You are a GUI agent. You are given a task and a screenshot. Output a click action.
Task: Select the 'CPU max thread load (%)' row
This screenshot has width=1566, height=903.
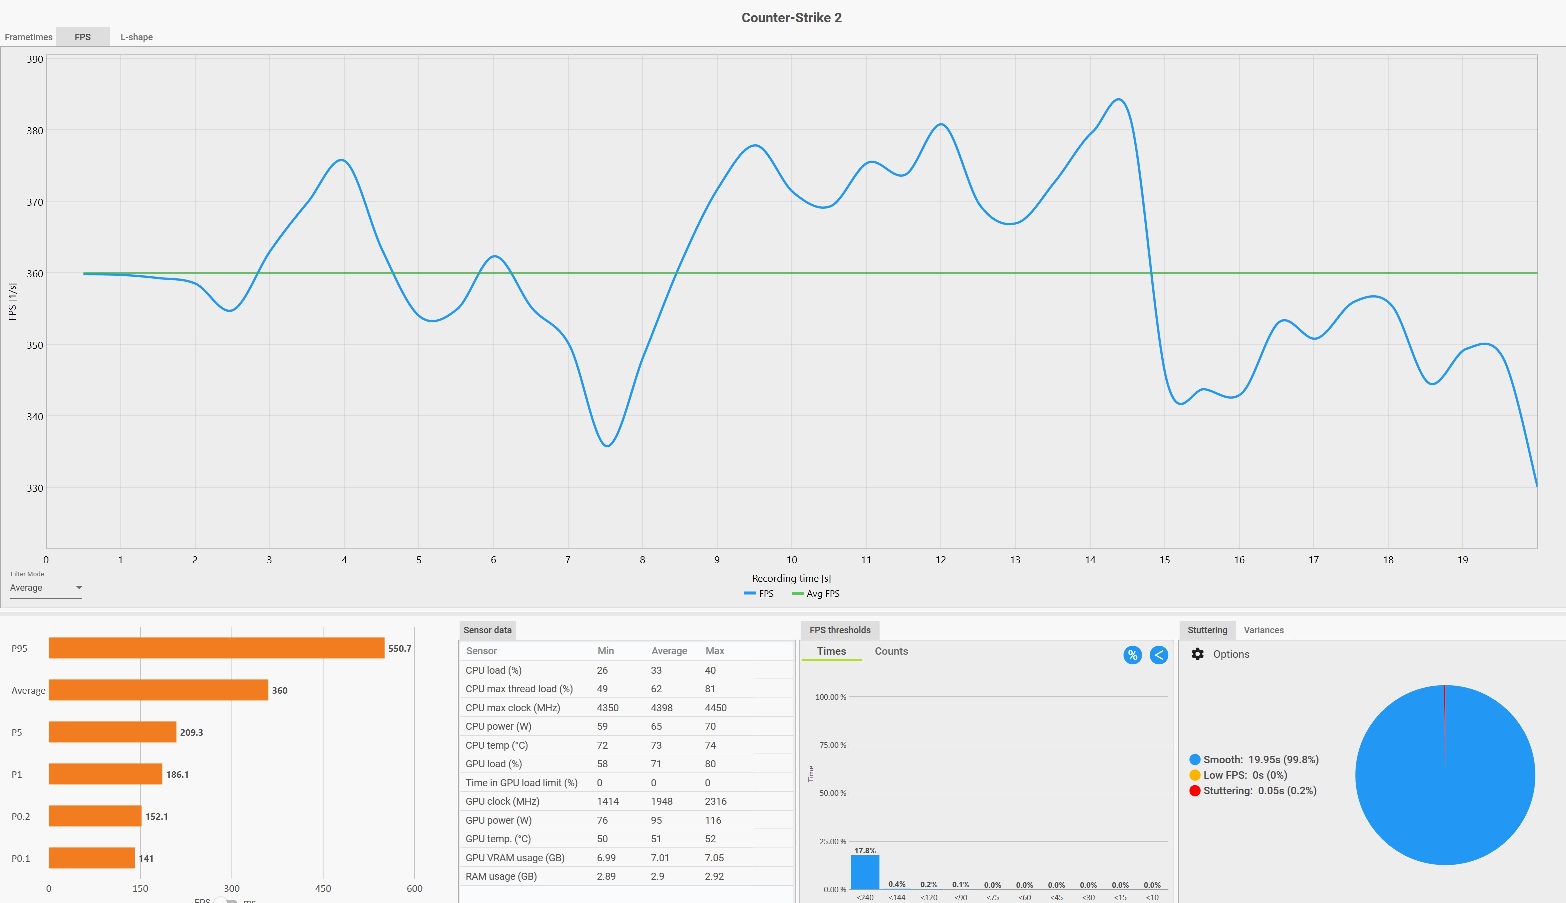point(627,689)
